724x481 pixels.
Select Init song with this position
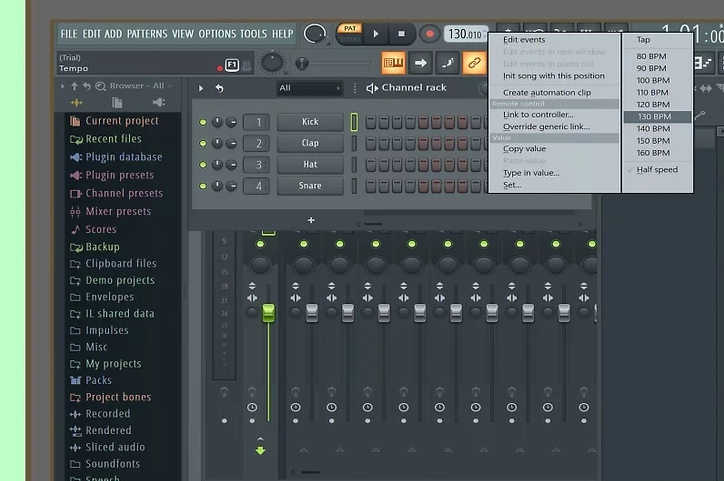coord(554,76)
